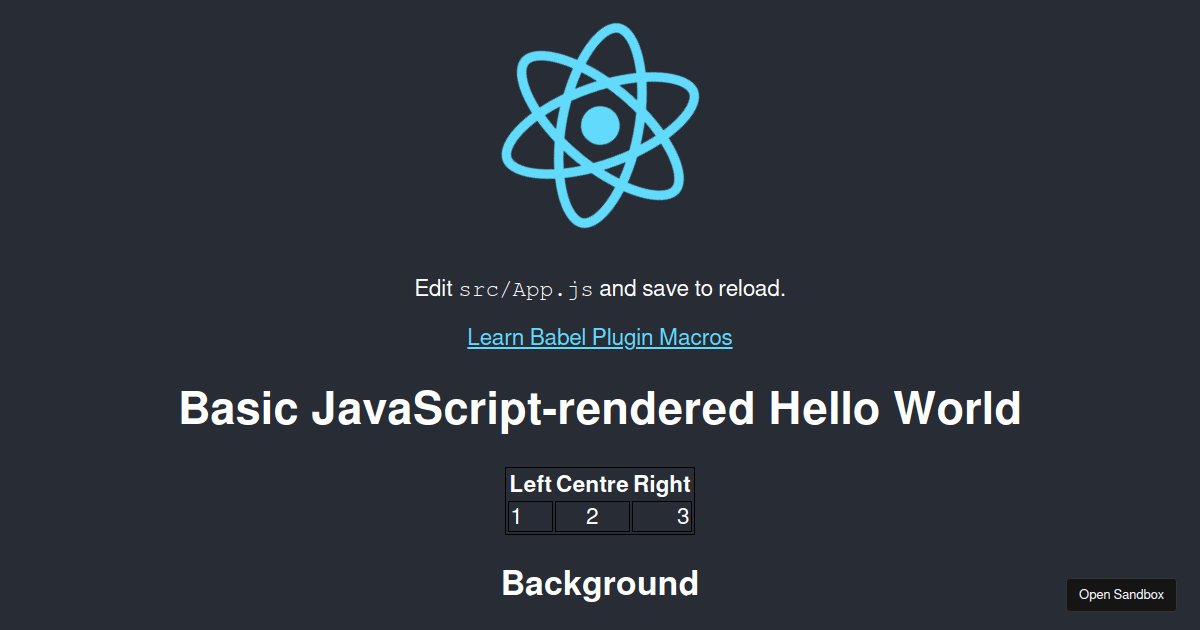Click table cell containing 3
The image size is (1200, 630).
click(662, 517)
